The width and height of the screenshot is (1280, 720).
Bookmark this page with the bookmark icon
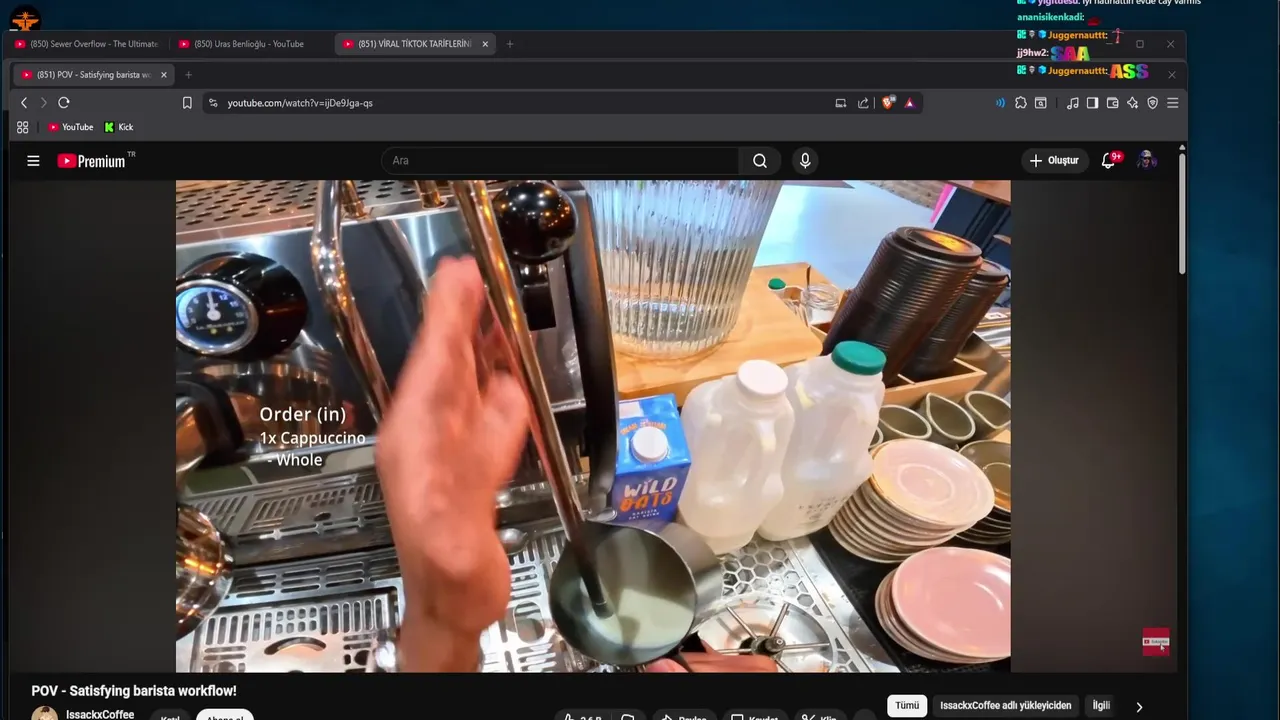(187, 103)
